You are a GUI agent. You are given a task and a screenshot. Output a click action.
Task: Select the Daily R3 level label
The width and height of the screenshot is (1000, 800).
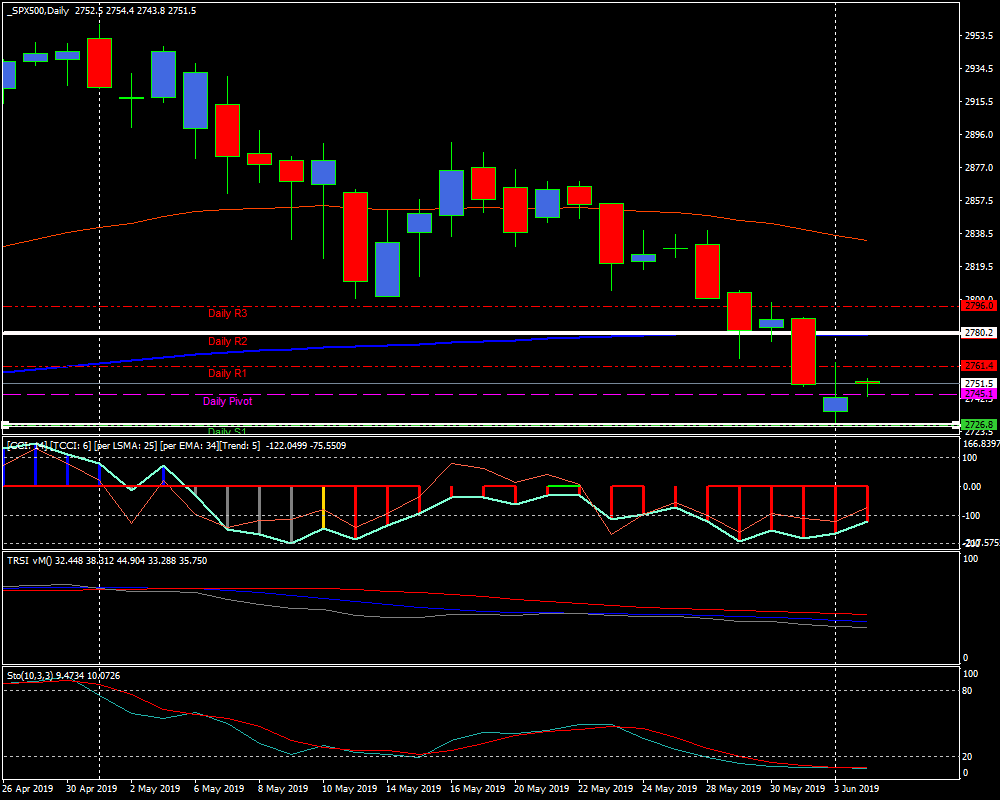[x=227, y=314]
